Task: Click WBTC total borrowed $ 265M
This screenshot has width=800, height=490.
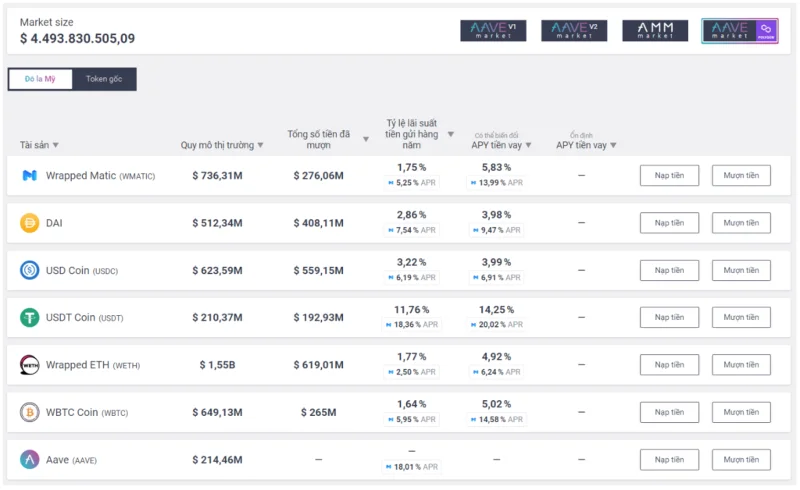Action: pyautogui.click(x=318, y=412)
